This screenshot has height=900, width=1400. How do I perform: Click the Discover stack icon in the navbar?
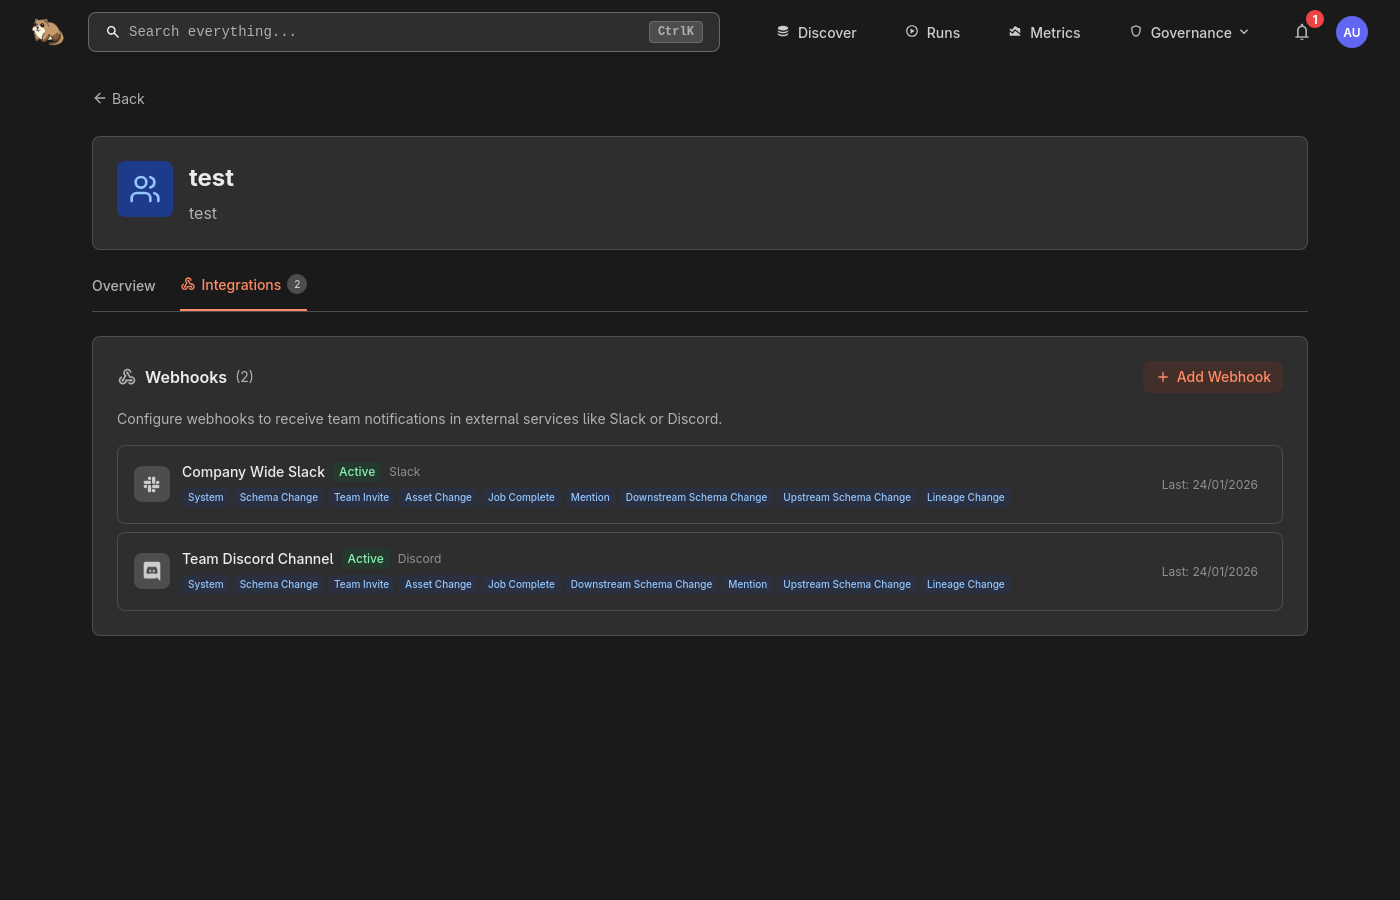[x=783, y=32]
